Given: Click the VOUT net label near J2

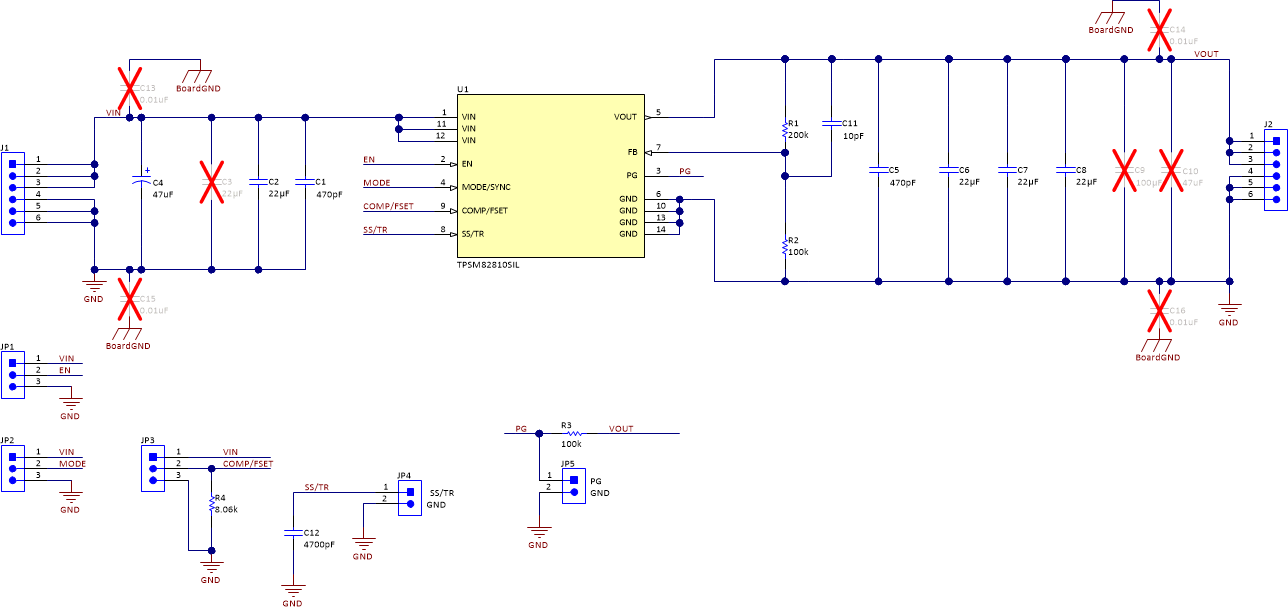Looking at the screenshot, I should pos(1207,55).
